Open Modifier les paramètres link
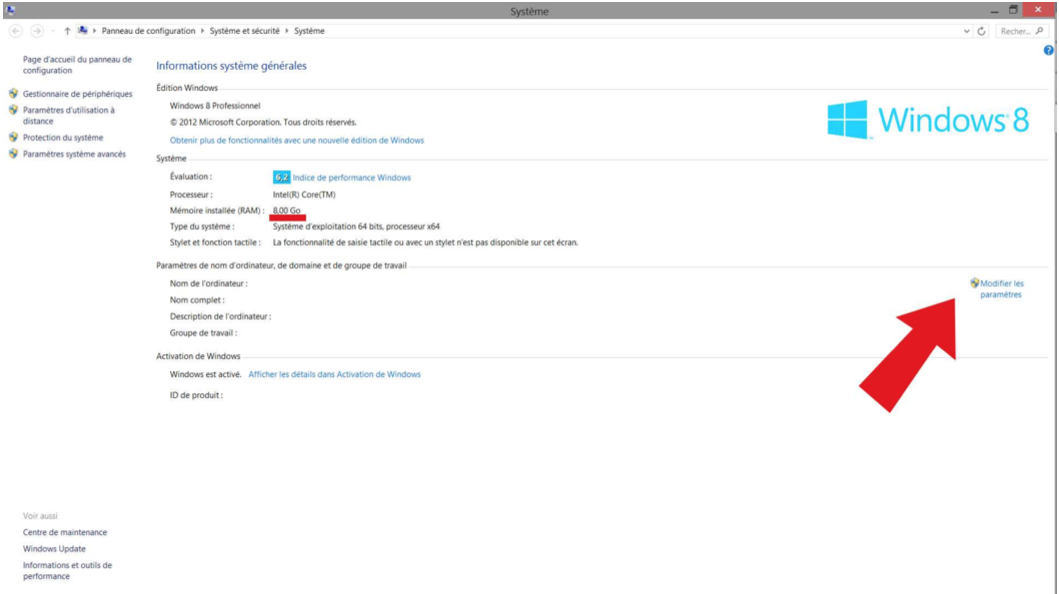1059x594 pixels. click(1001, 289)
